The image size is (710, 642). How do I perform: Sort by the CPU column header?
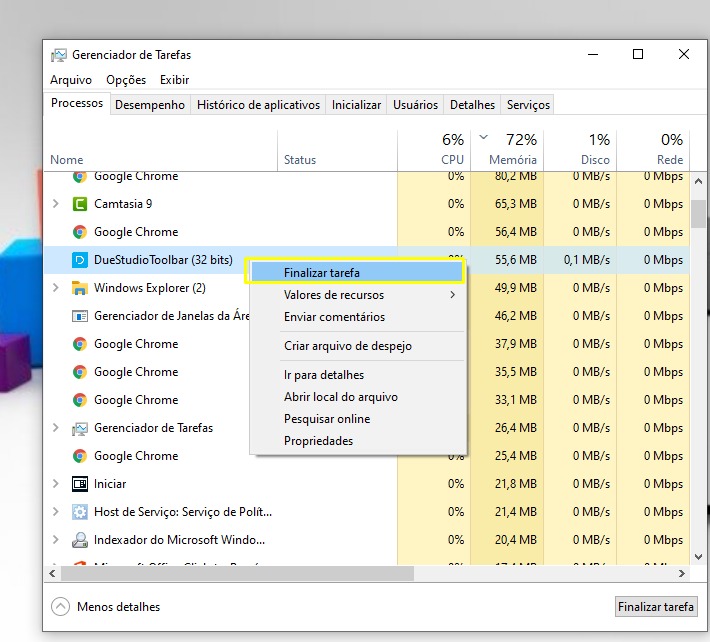[434, 151]
